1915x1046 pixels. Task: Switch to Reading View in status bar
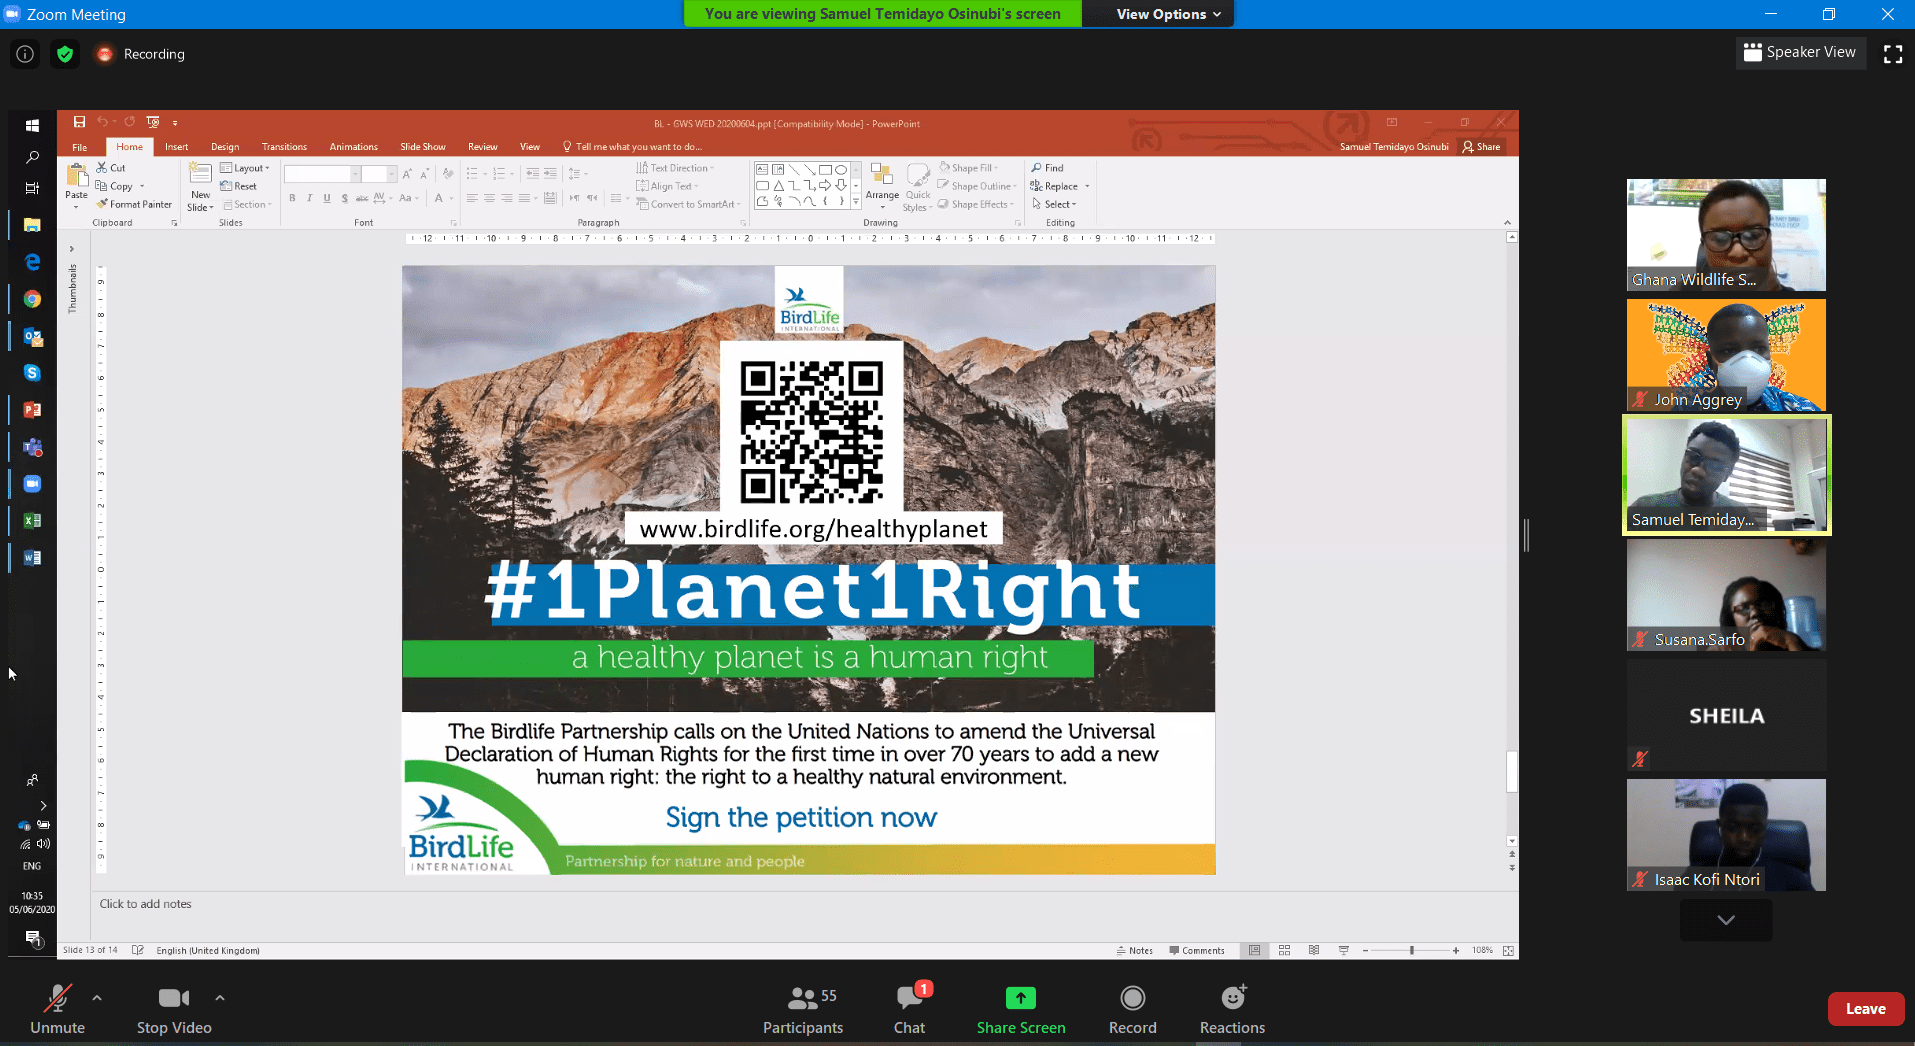click(x=1314, y=950)
